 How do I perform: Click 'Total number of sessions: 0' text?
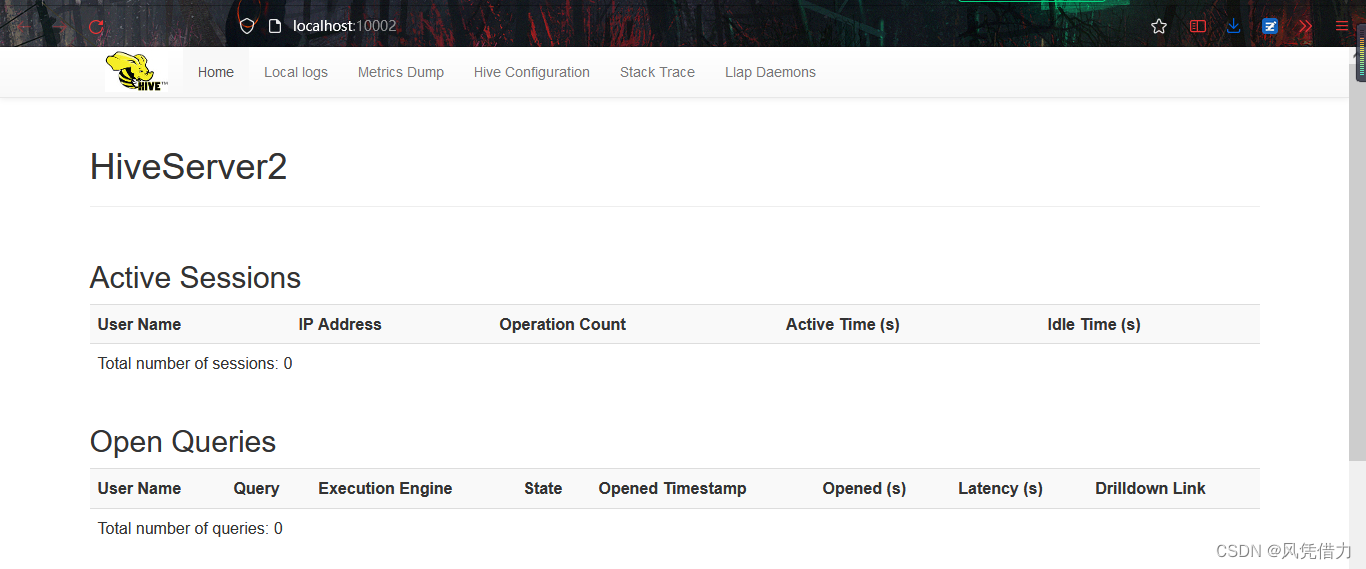point(195,363)
